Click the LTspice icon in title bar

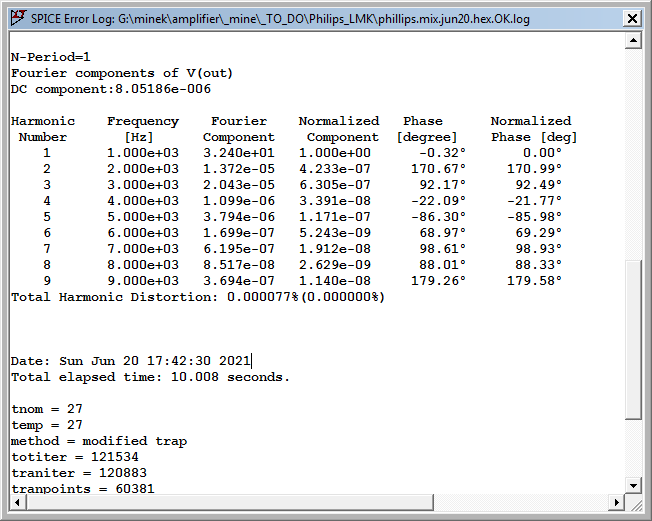tap(18, 18)
